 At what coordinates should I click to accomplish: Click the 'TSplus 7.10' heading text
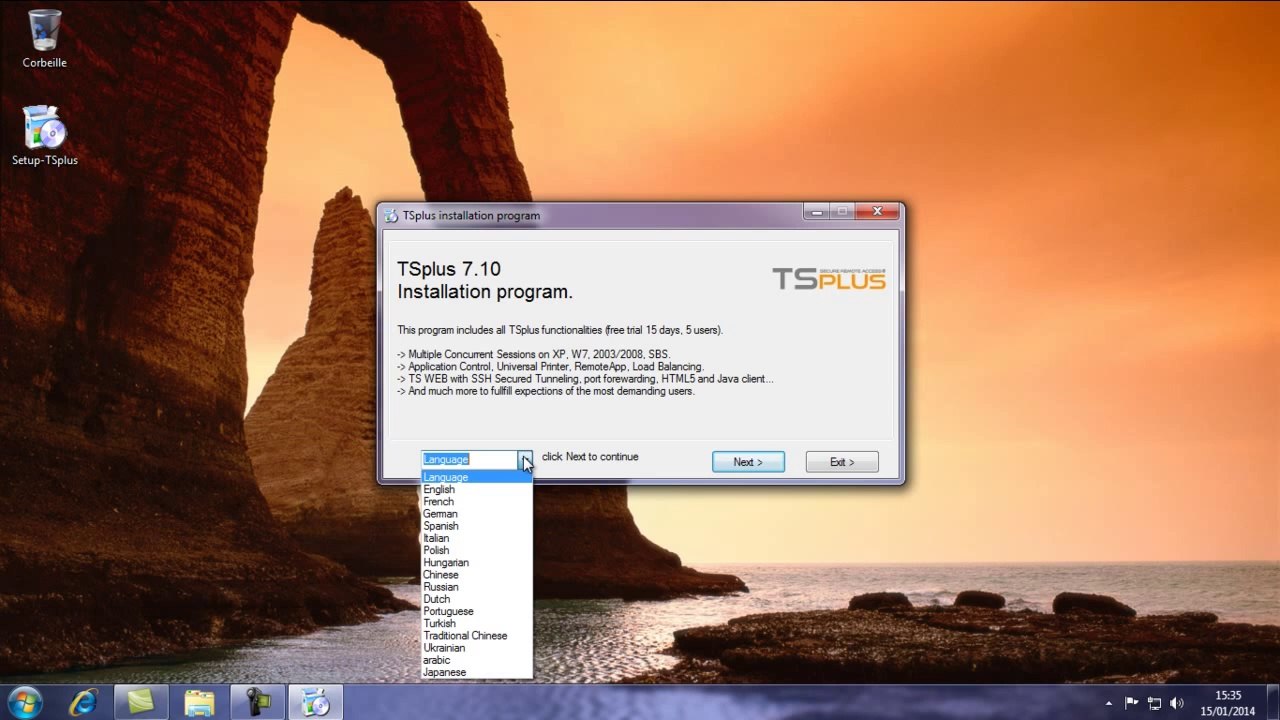[449, 269]
